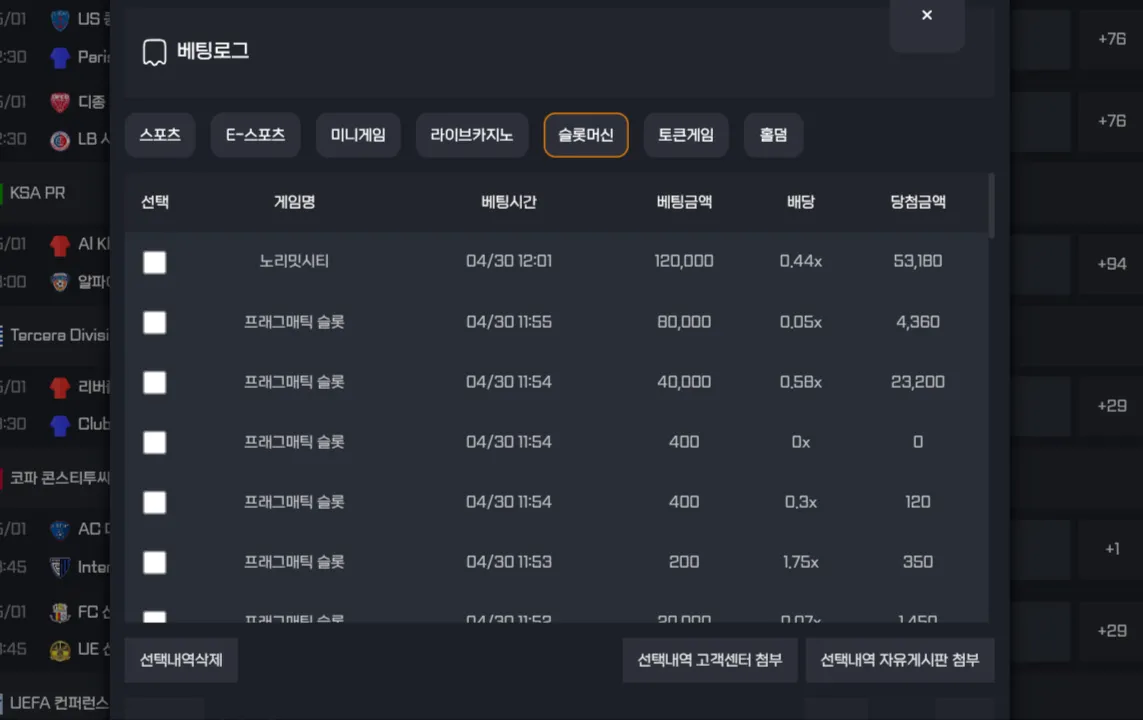Click the AC team crest icon
This screenshot has width=1143, height=720.
point(61,529)
